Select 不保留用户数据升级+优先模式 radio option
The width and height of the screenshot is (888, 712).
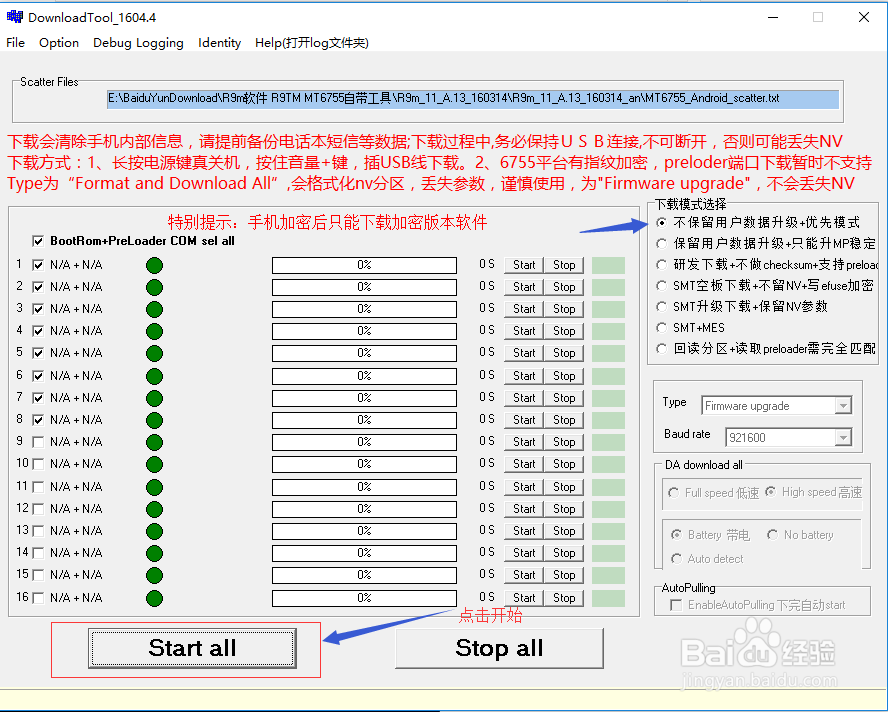click(x=661, y=222)
